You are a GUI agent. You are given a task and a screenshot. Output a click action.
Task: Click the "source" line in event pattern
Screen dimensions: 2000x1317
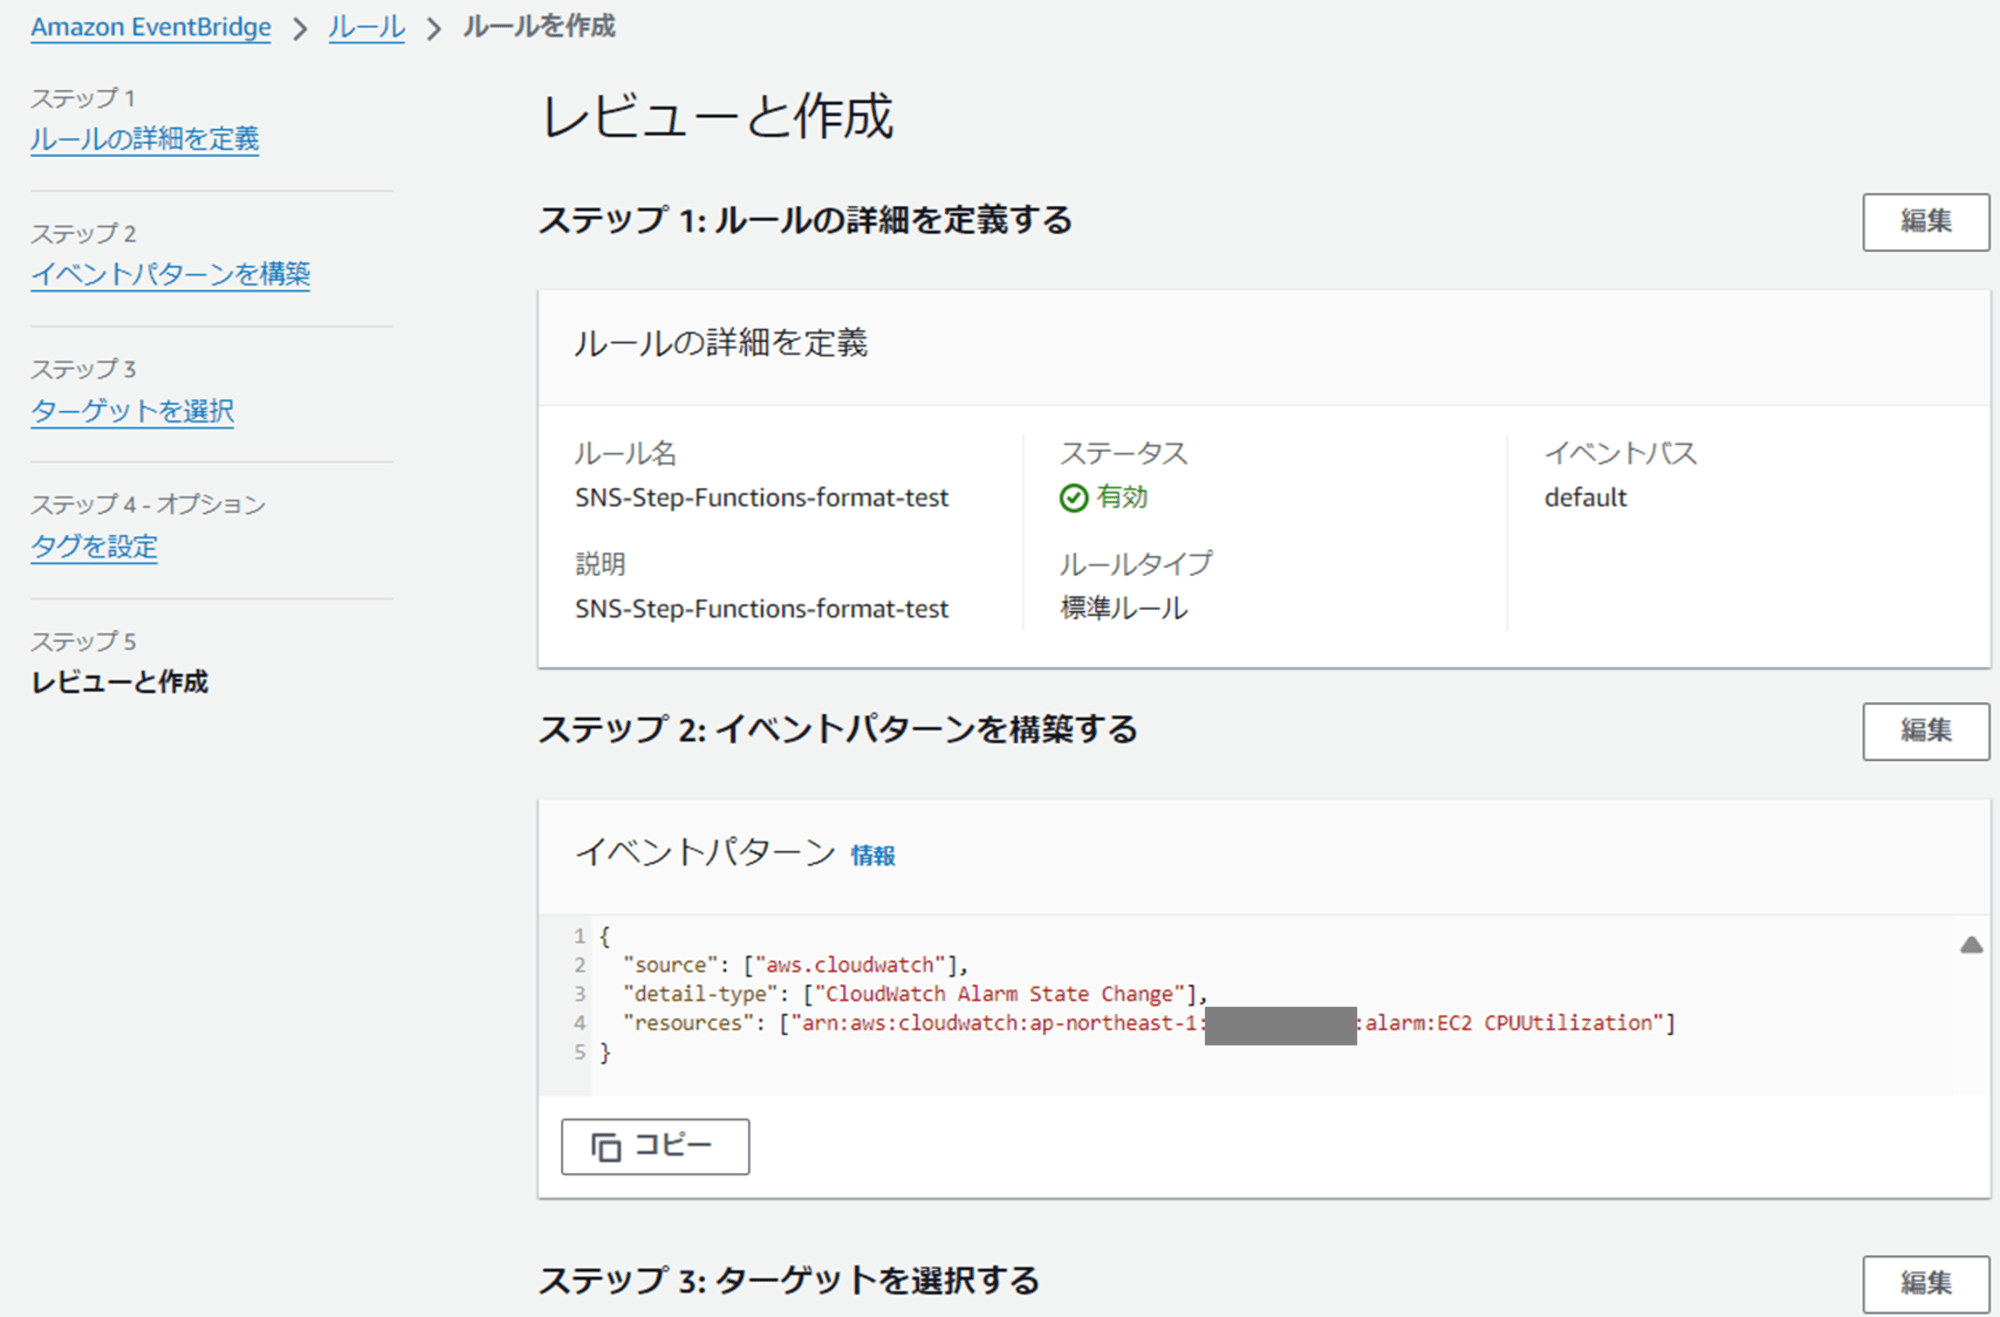[x=796, y=965]
